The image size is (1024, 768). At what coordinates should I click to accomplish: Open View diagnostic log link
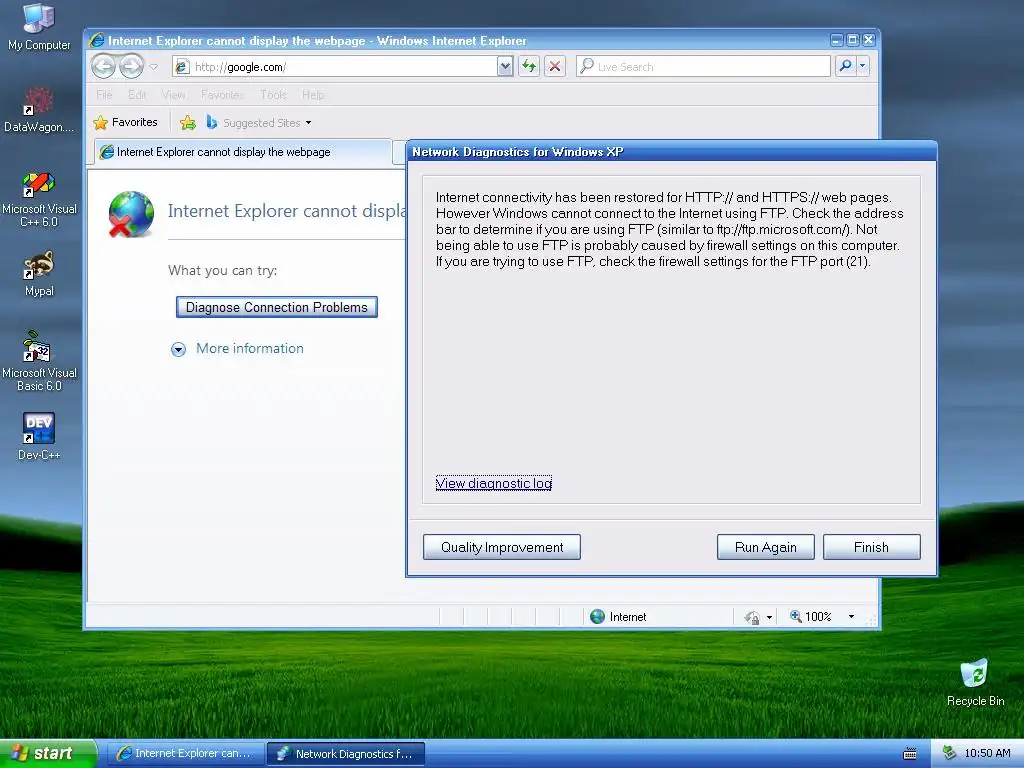[x=494, y=483]
